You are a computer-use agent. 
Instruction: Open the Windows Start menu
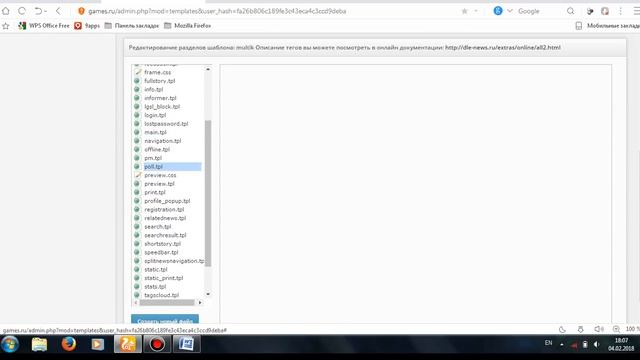10,344
